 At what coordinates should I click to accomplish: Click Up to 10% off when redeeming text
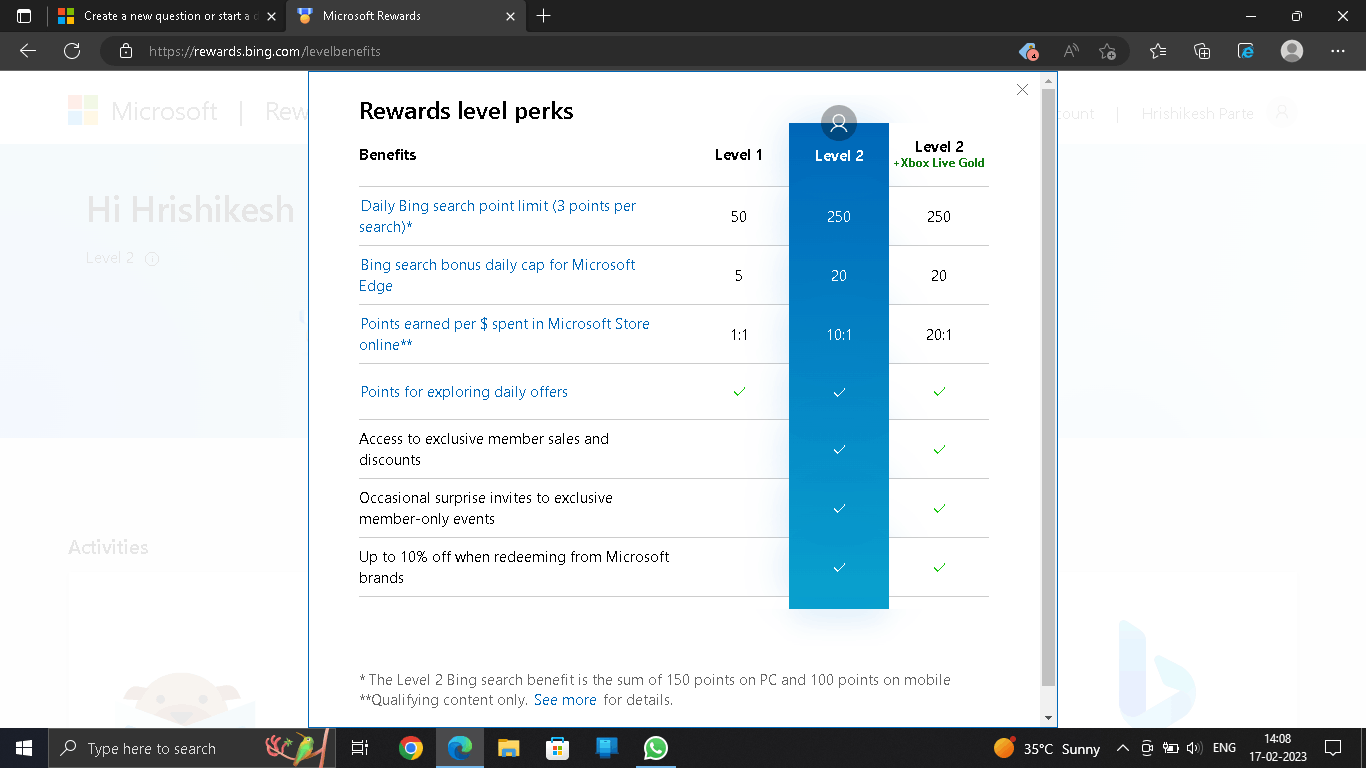514,567
